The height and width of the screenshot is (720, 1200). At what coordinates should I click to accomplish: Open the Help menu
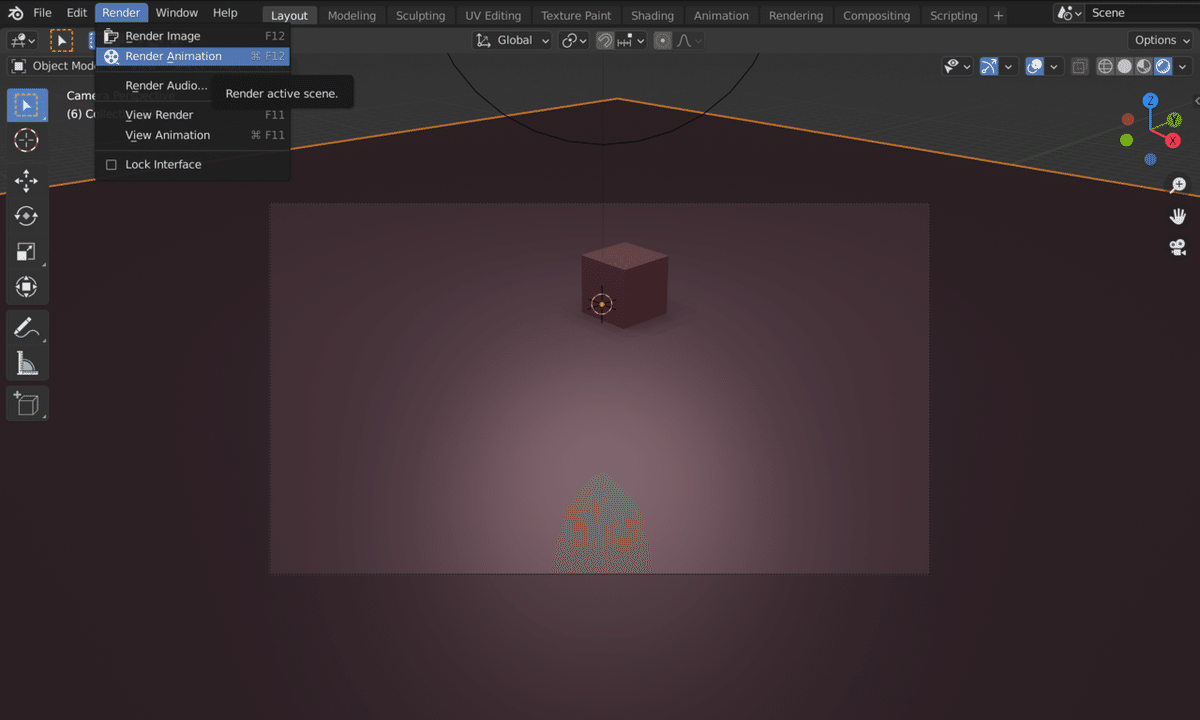pyautogui.click(x=225, y=13)
